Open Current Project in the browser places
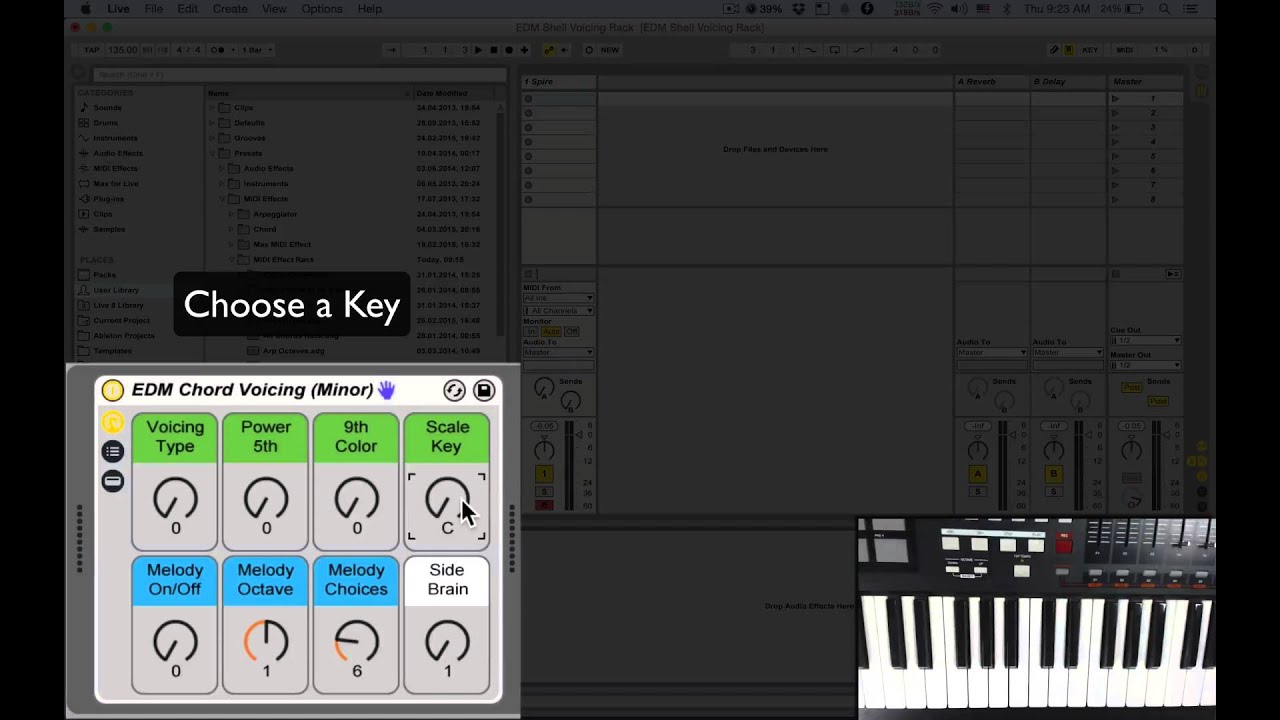Image resolution: width=1280 pixels, height=720 pixels. 121,320
